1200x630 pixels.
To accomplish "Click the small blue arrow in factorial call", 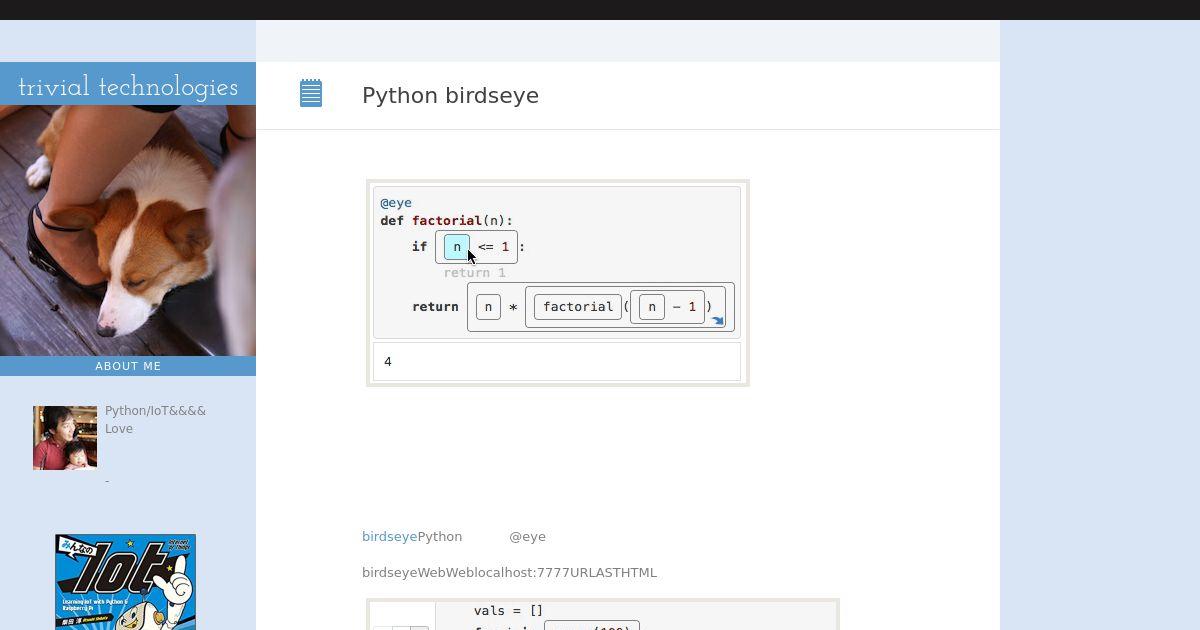I will pos(717,321).
